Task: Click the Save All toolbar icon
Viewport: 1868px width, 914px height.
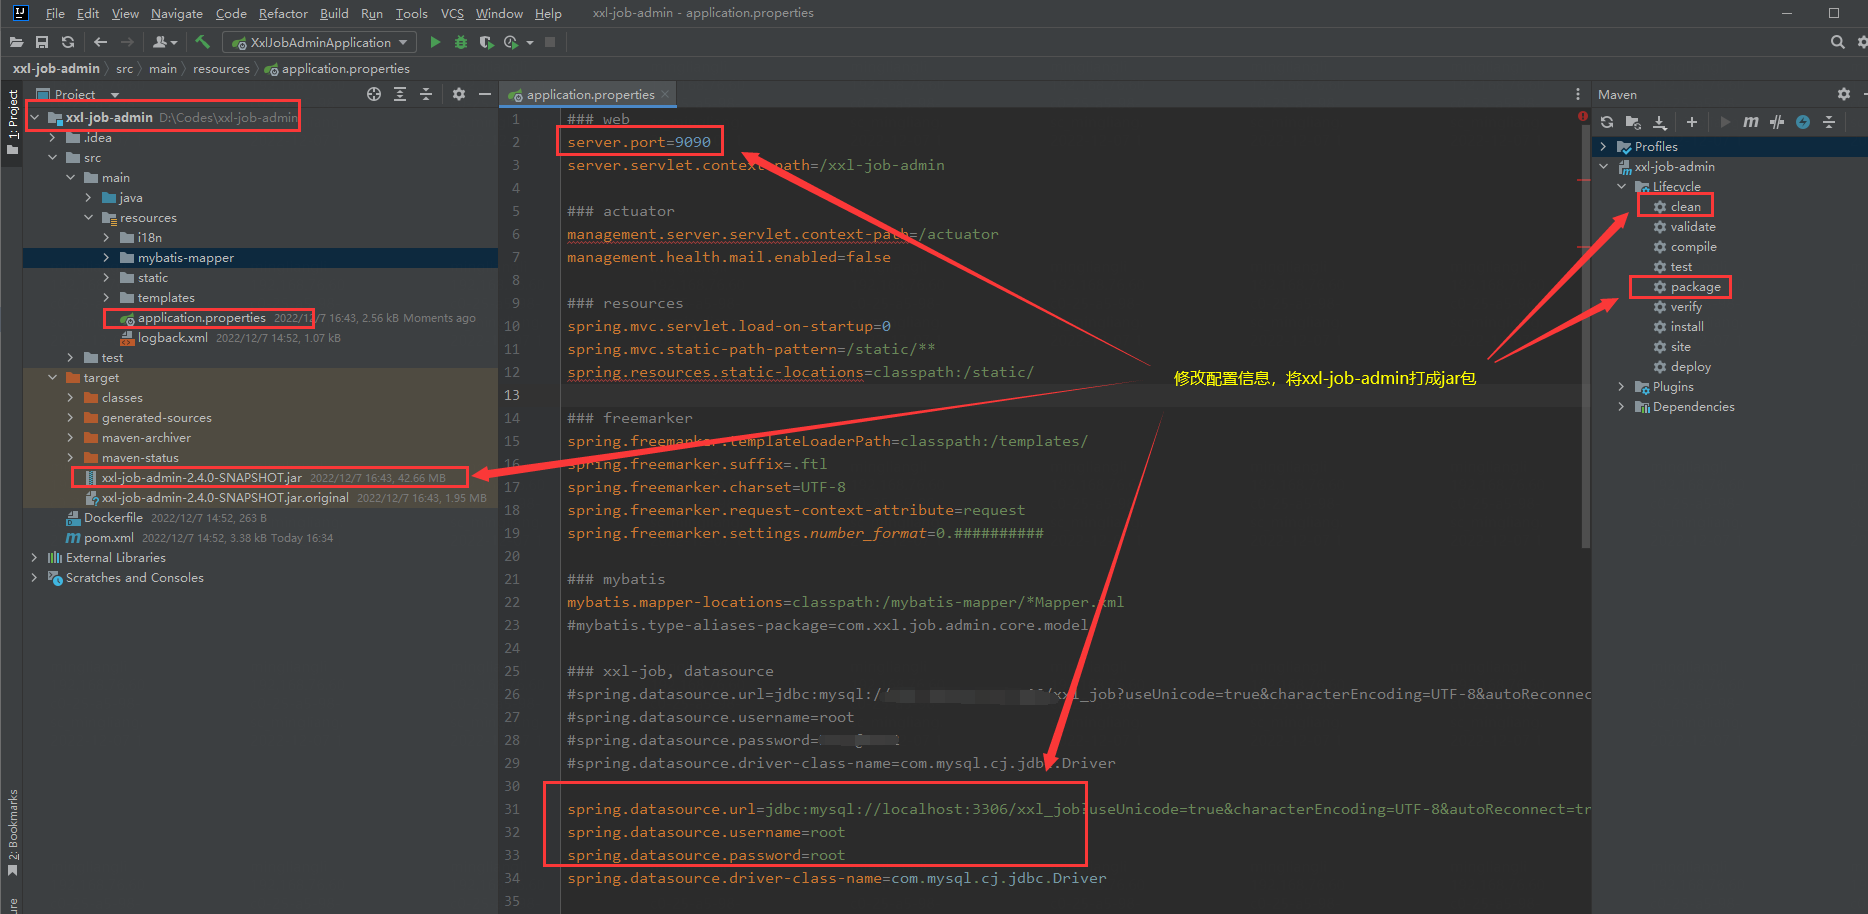Action: click(x=42, y=42)
